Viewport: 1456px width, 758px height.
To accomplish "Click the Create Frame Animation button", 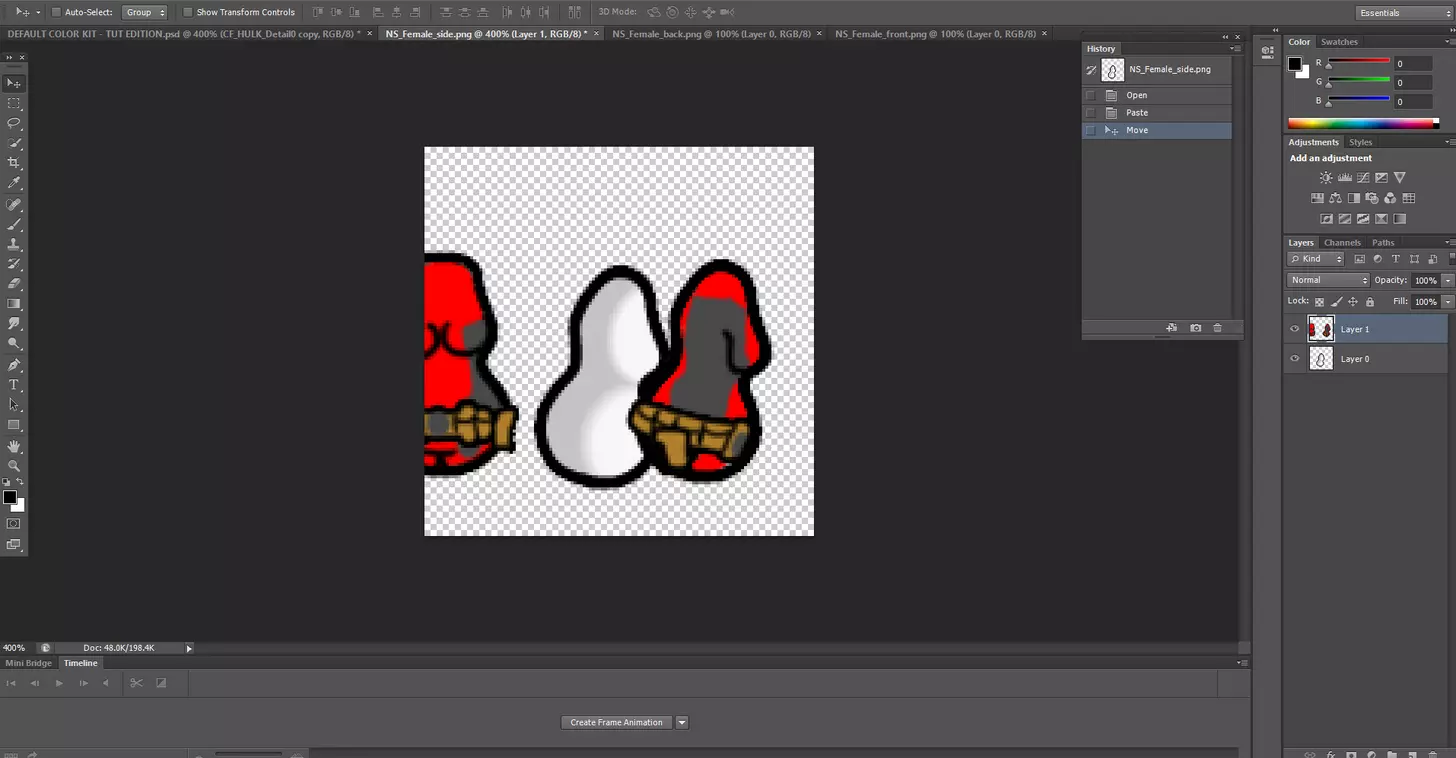I will (x=616, y=722).
